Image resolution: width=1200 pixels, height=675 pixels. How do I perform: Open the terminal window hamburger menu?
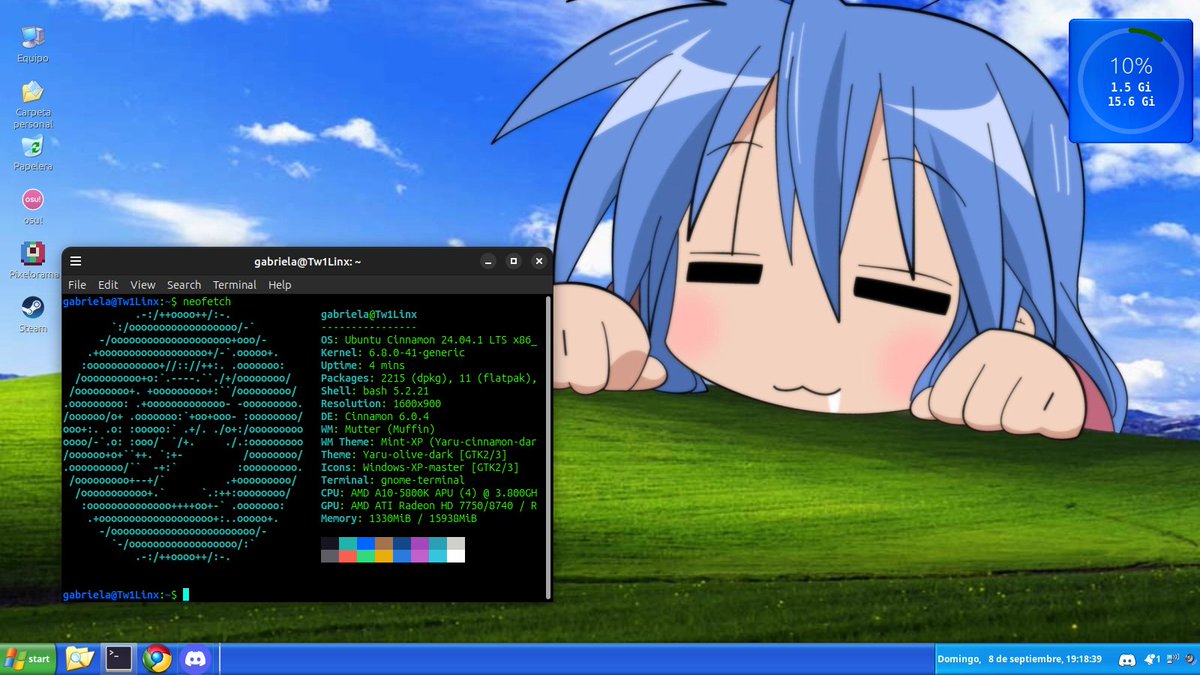coord(76,261)
